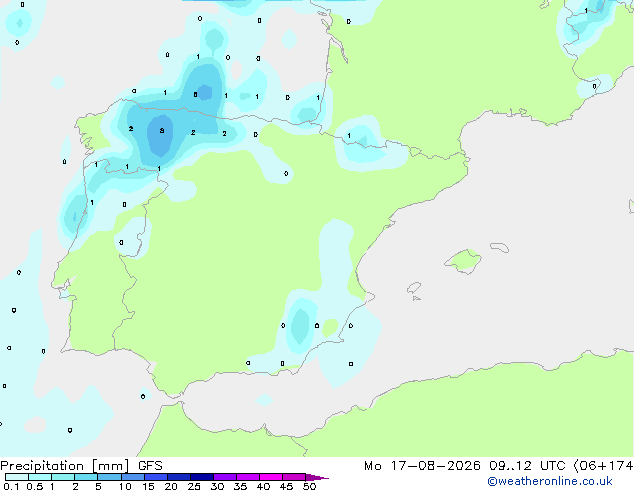Click the "09..12" time range
This screenshot has height=490, width=634.
pyautogui.click(x=510, y=466)
